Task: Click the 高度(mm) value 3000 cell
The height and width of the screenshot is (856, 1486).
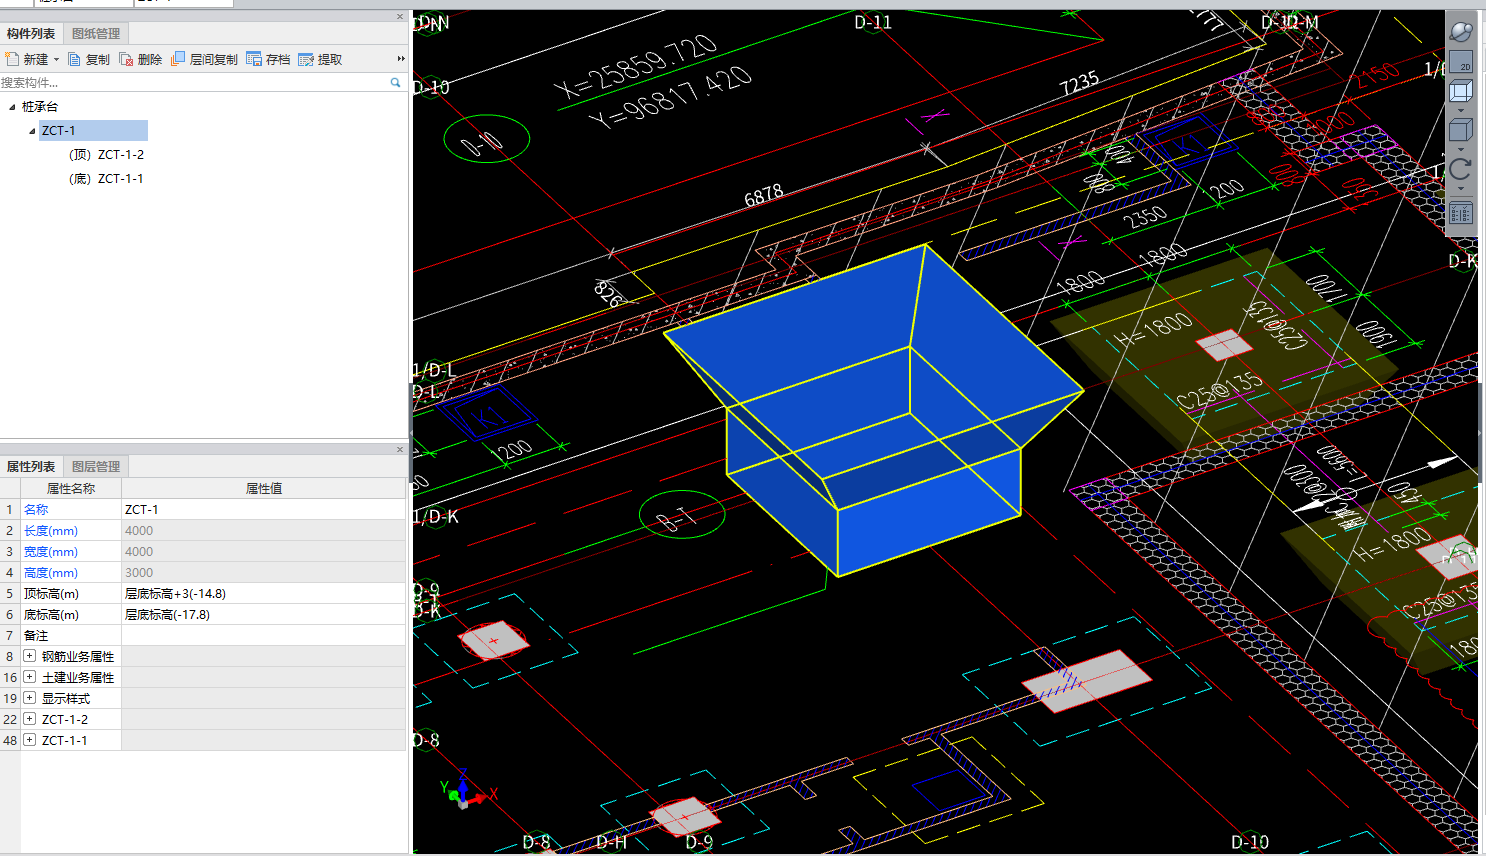Action: [264, 573]
